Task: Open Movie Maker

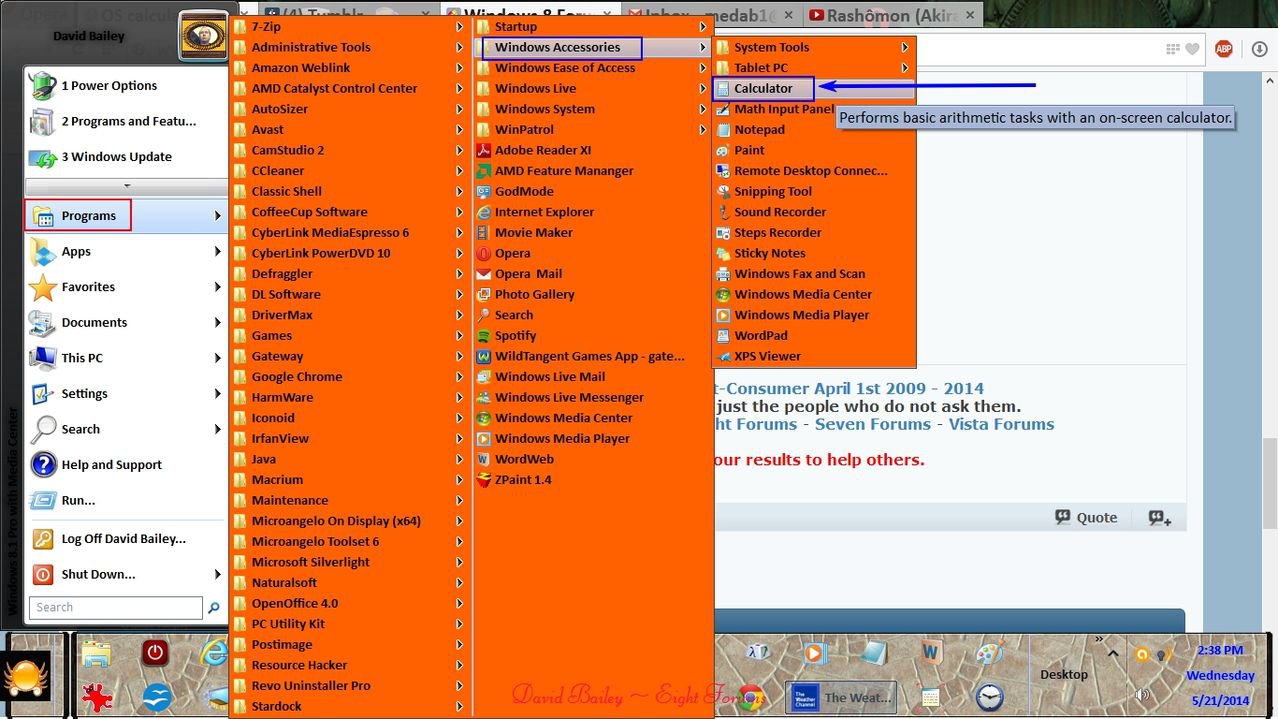Action: [x=533, y=233]
